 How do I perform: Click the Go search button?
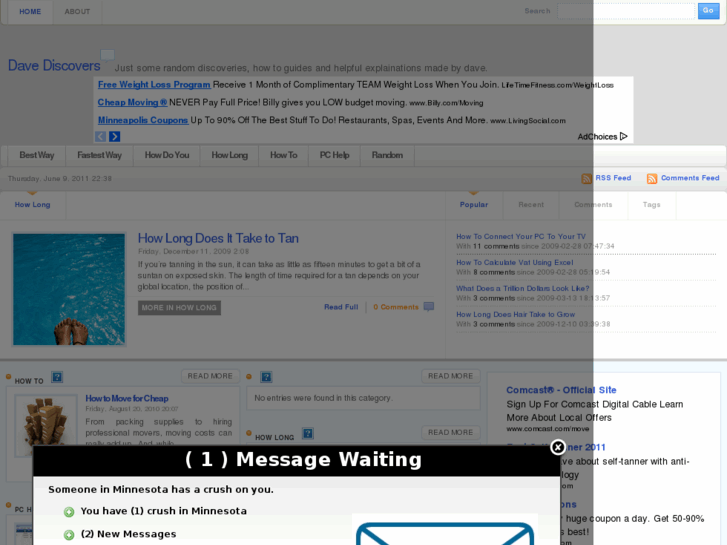708,11
